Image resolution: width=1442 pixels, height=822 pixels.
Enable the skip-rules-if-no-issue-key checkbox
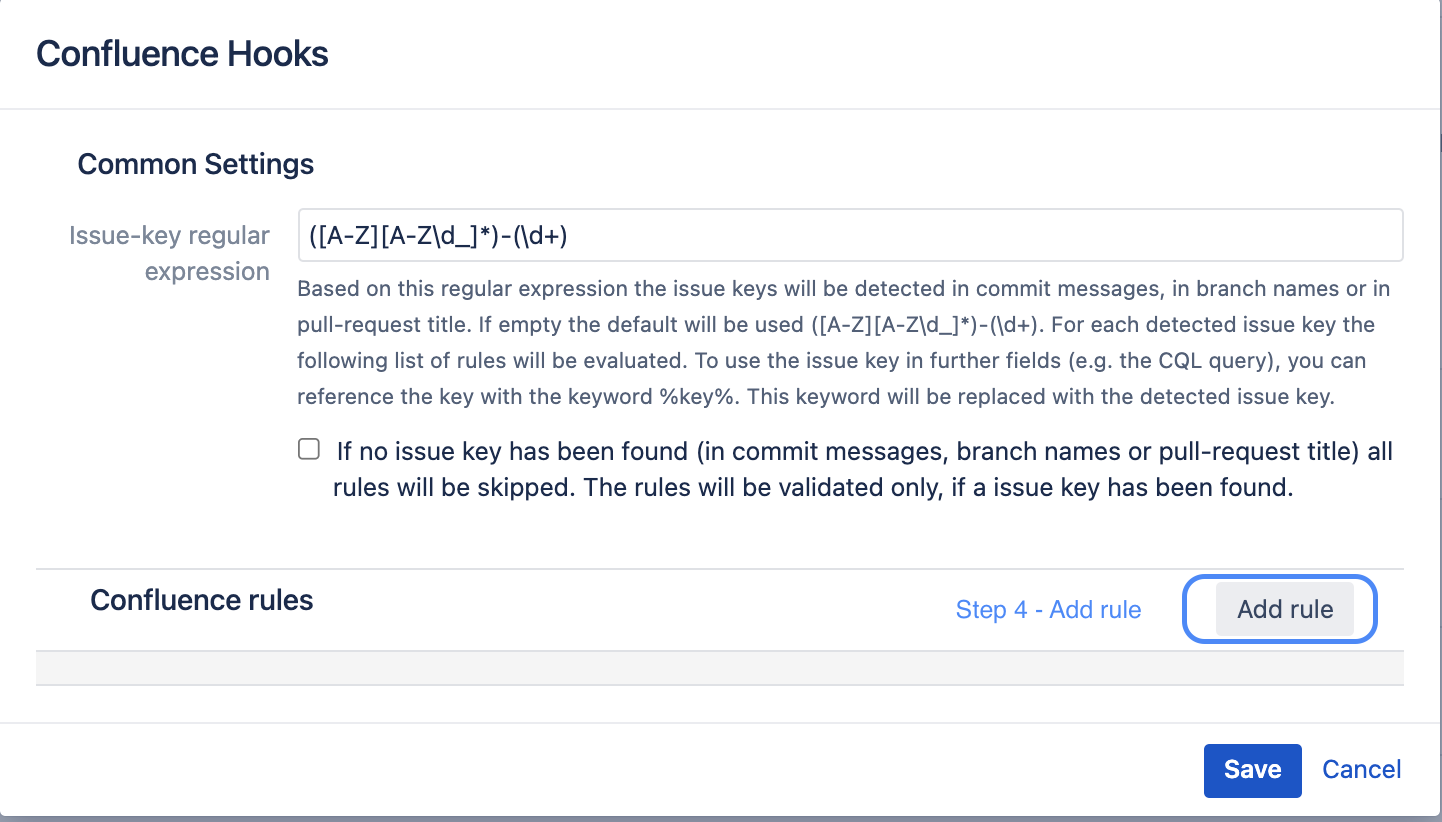point(309,449)
